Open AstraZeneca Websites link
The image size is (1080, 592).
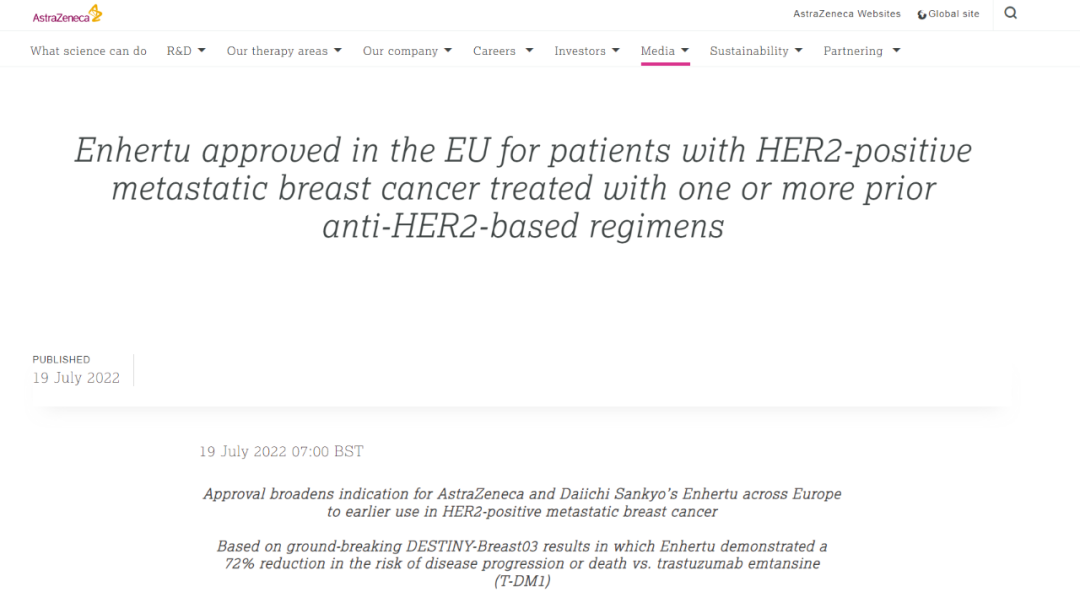point(846,14)
